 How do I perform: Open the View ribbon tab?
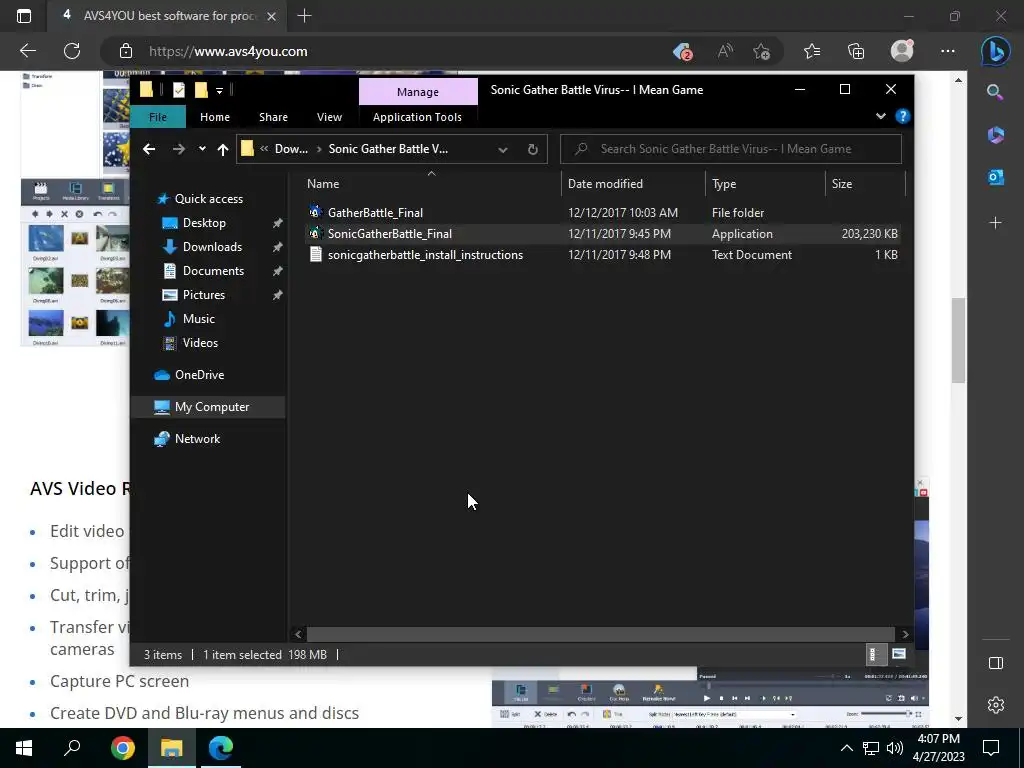pos(329,117)
